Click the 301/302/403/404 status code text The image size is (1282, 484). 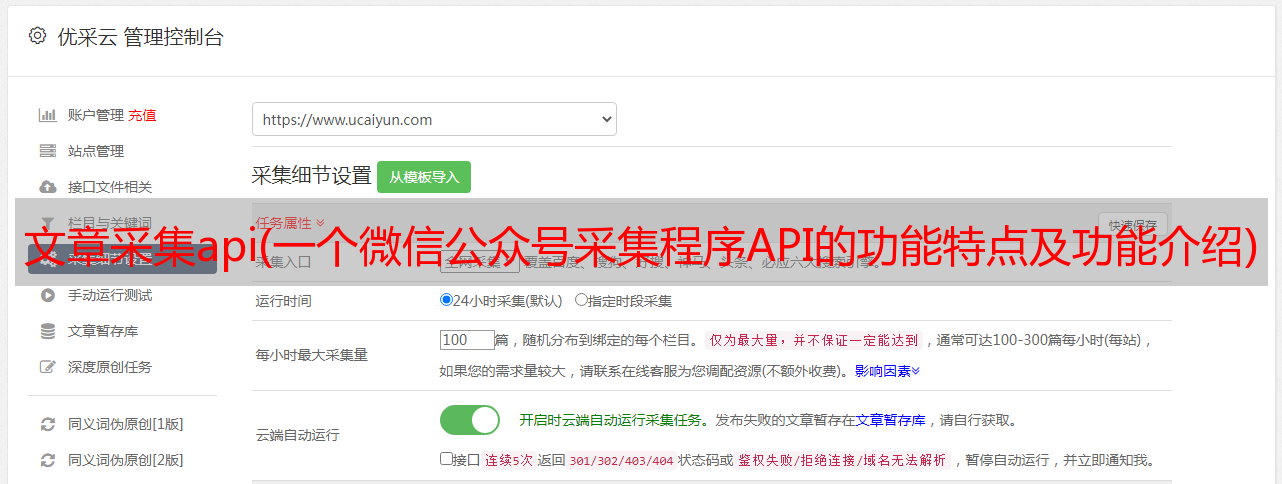(621, 461)
